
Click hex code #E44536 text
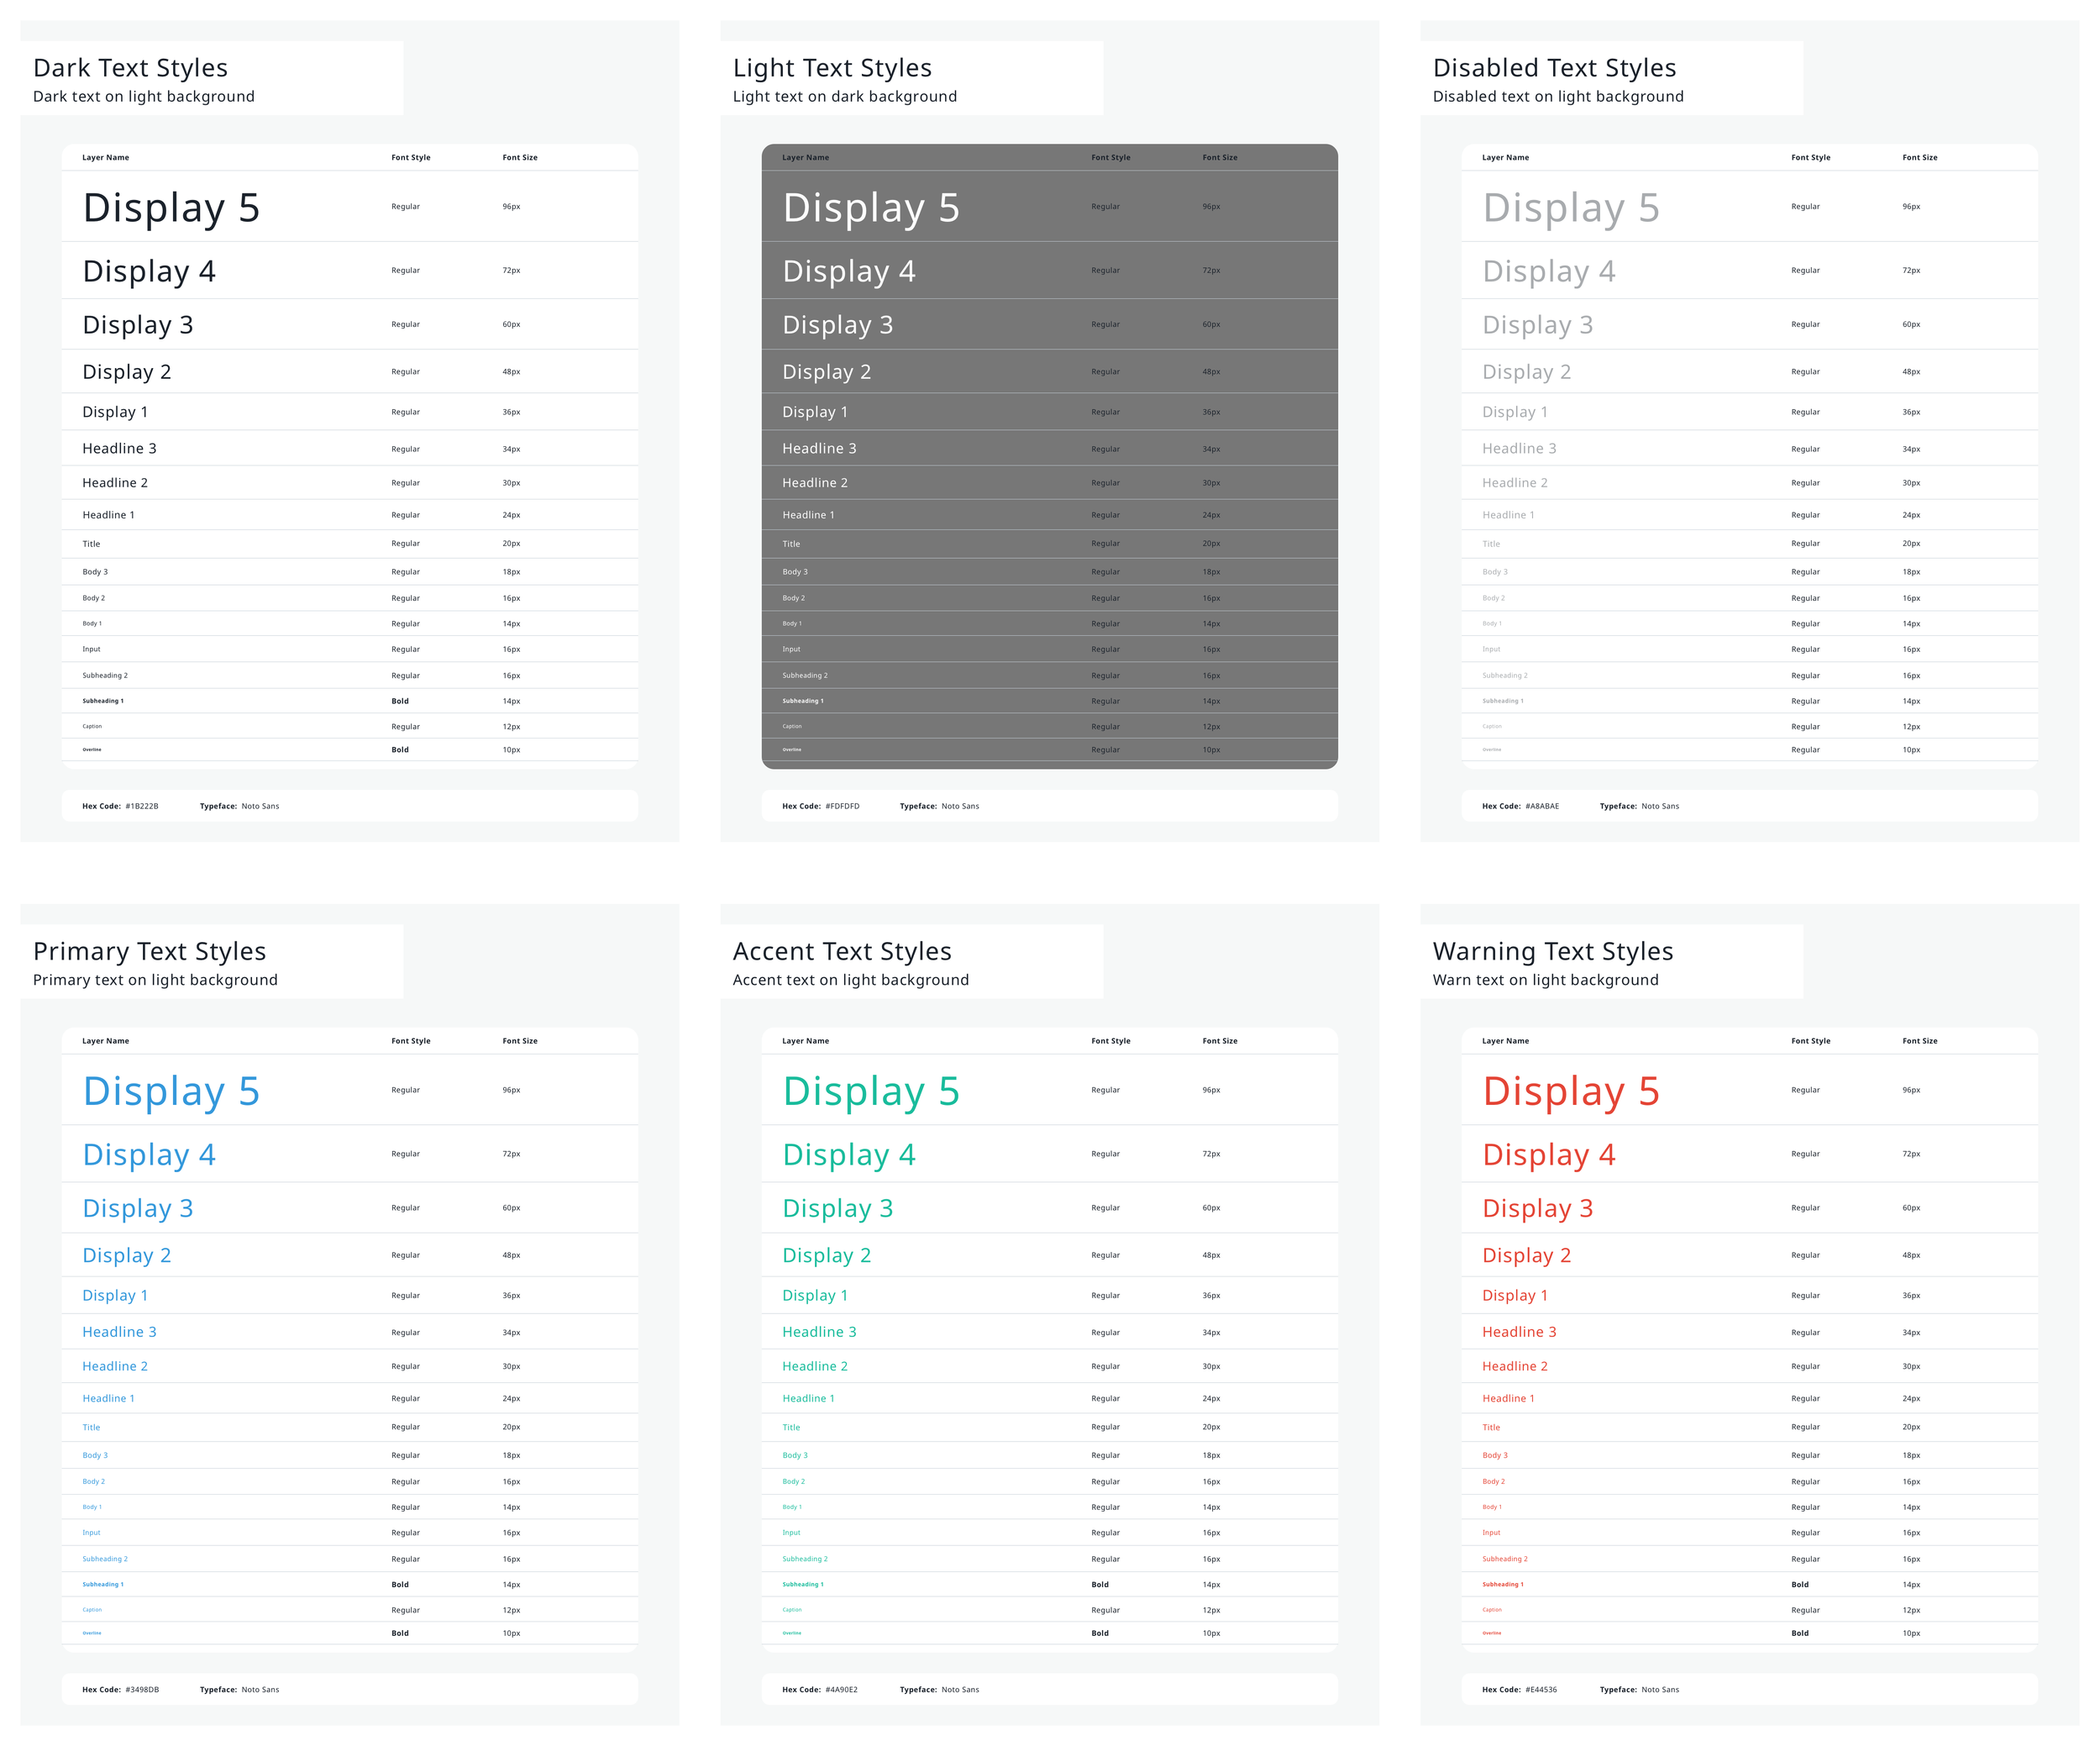[1540, 1690]
